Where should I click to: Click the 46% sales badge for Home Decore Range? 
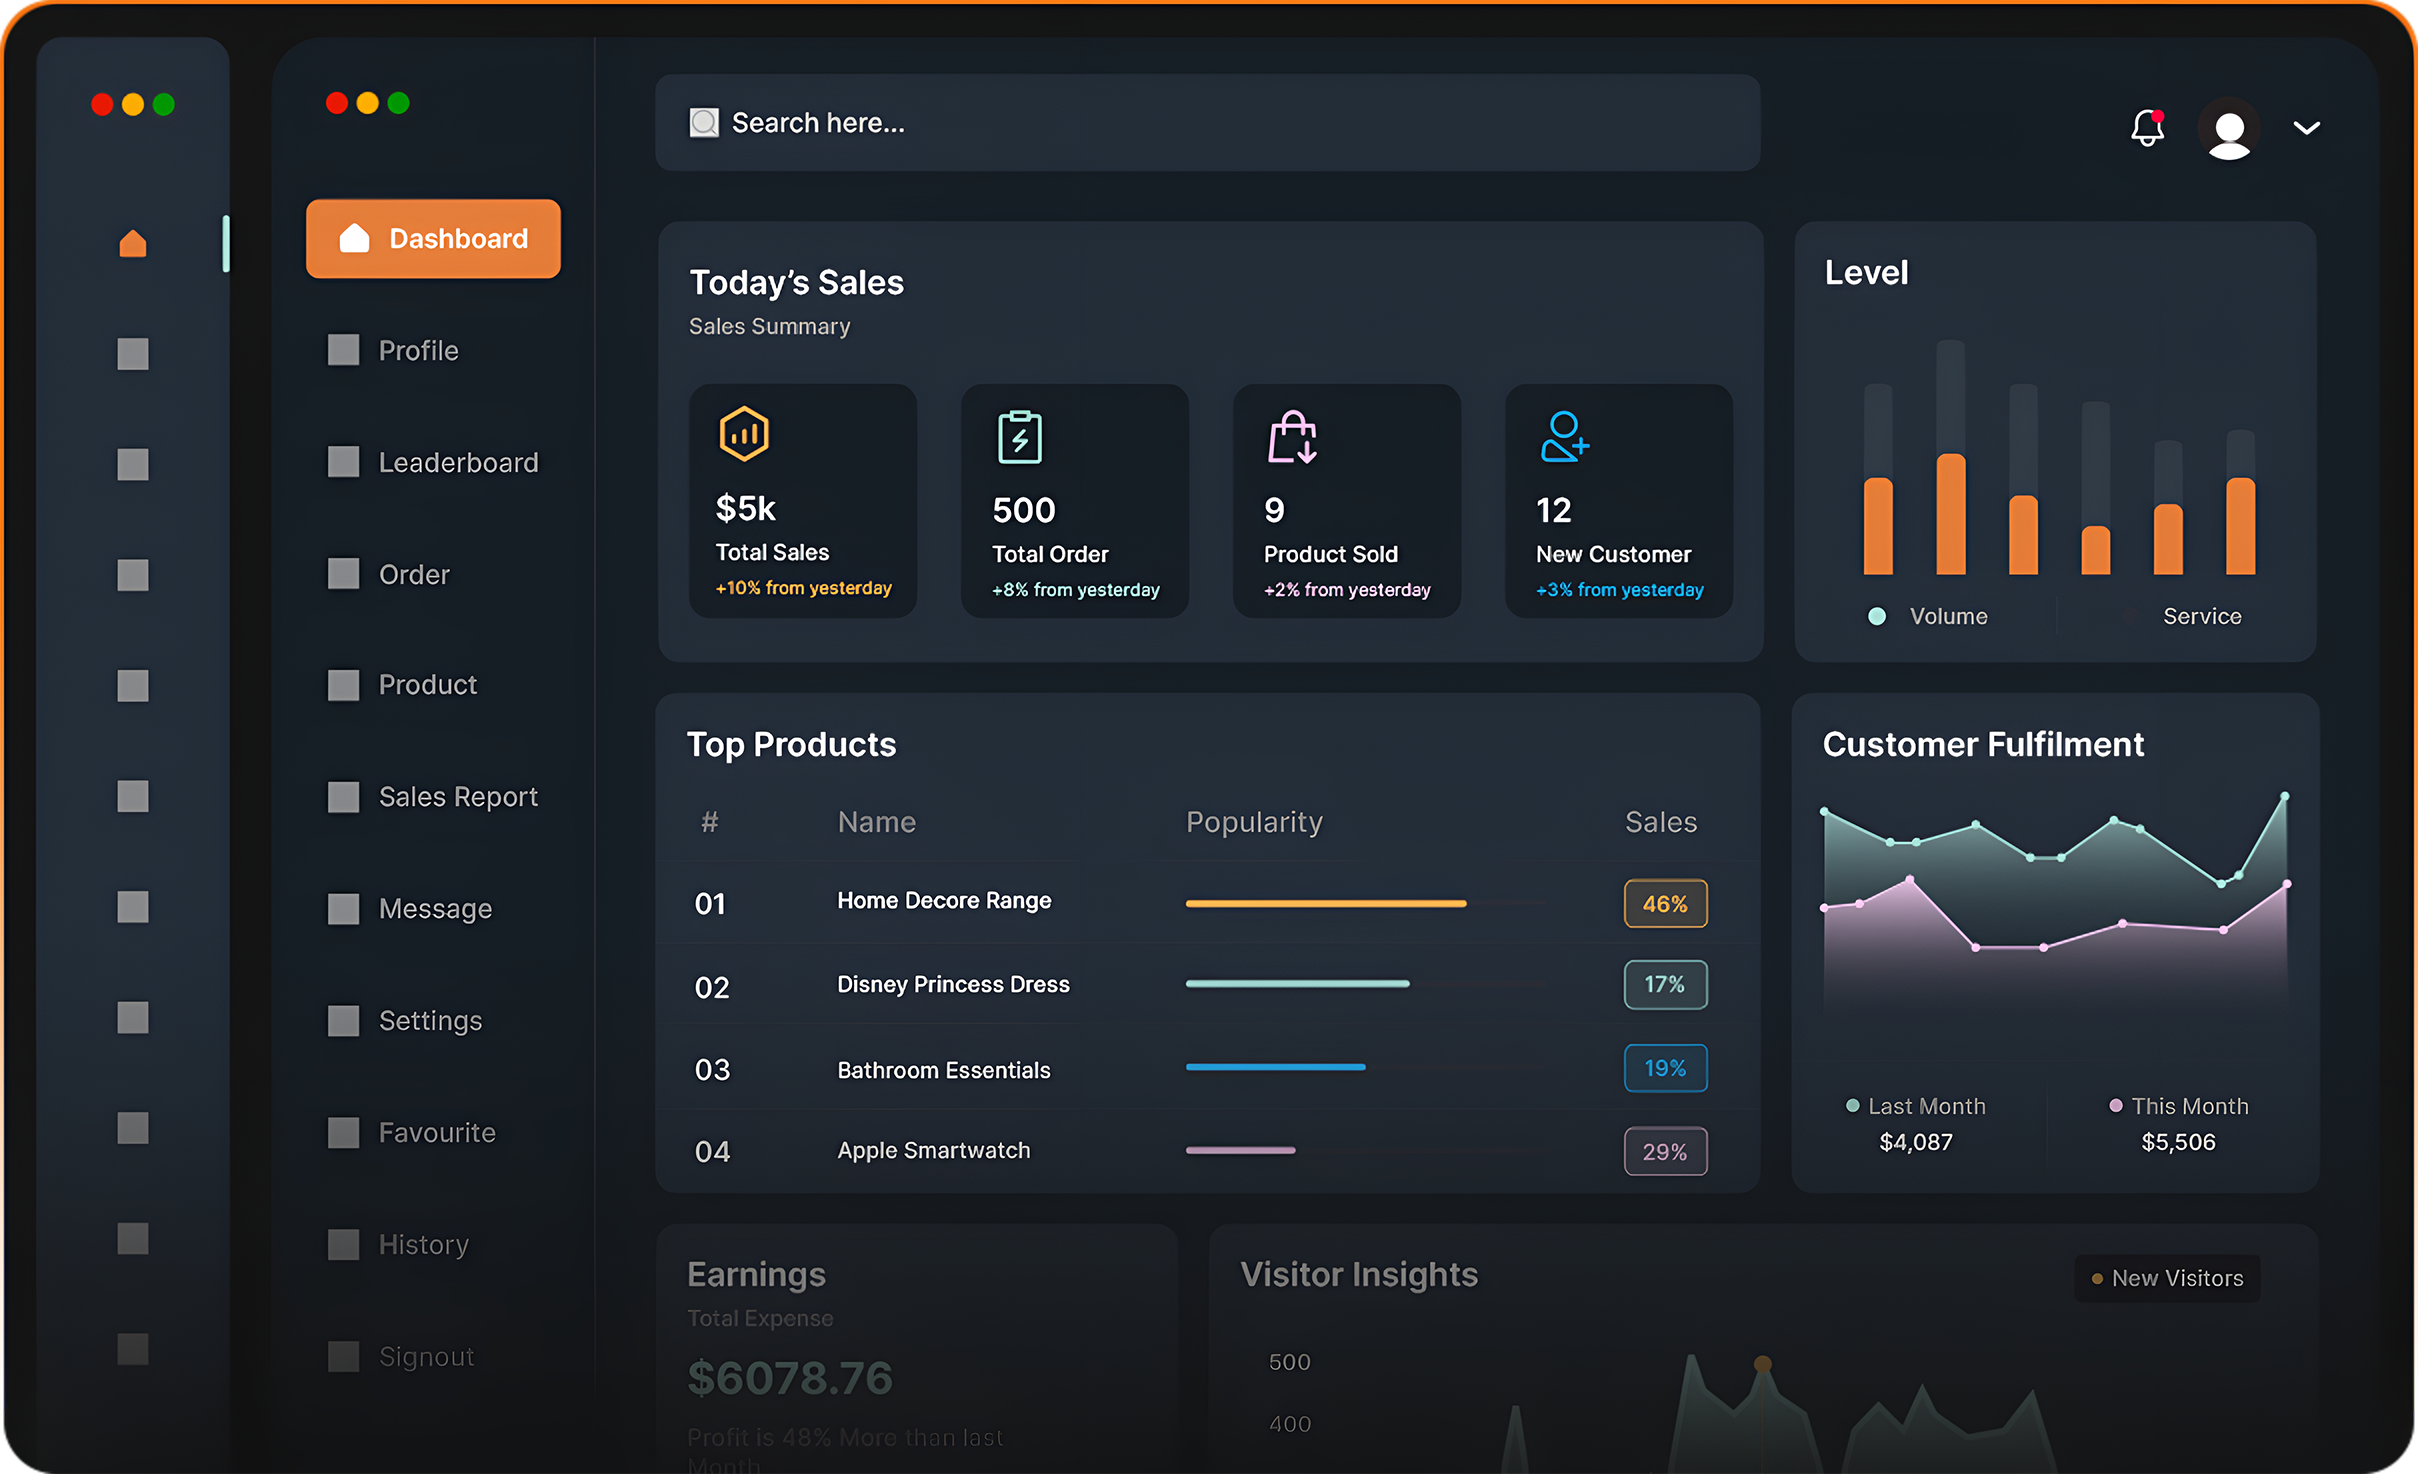(x=1665, y=904)
